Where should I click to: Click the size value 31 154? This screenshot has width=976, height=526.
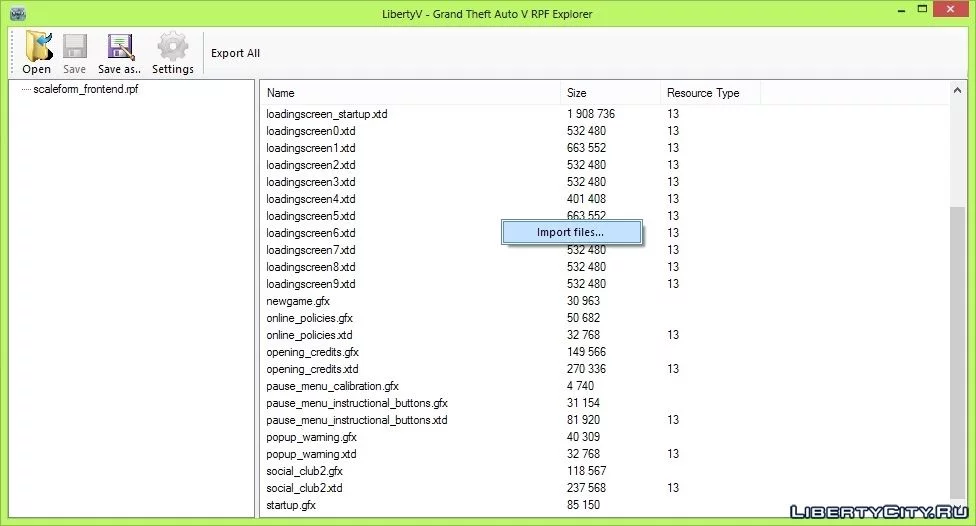pos(583,403)
